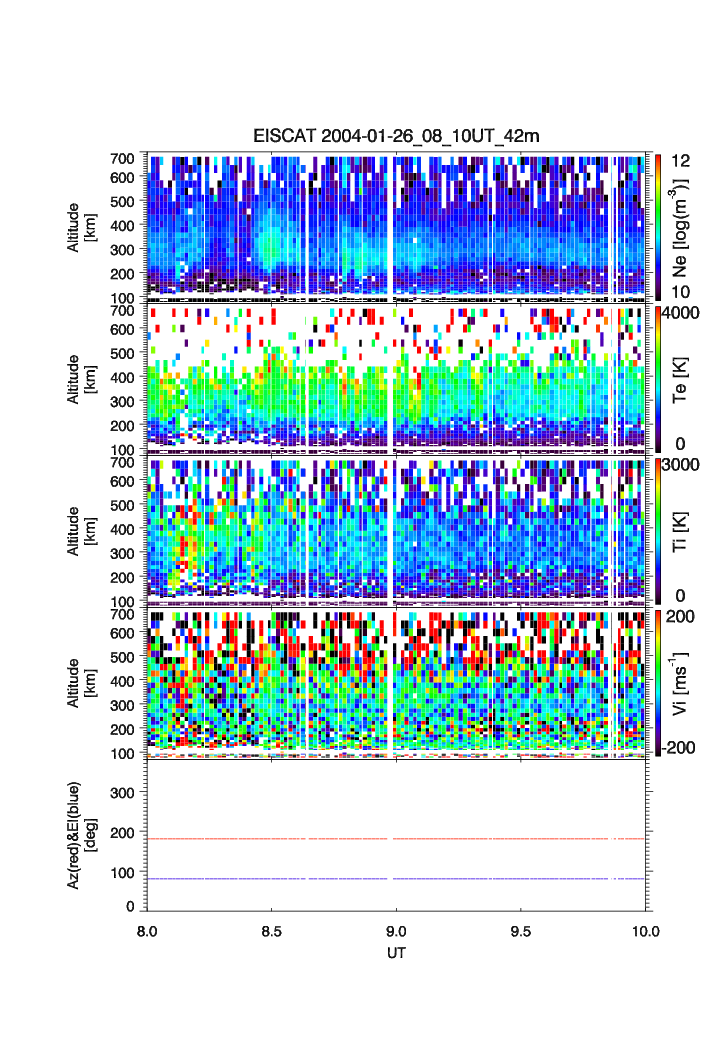The image size is (708, 1063).
Task: Click the Te electron temperature color bar
Action: tap(658, 378)
